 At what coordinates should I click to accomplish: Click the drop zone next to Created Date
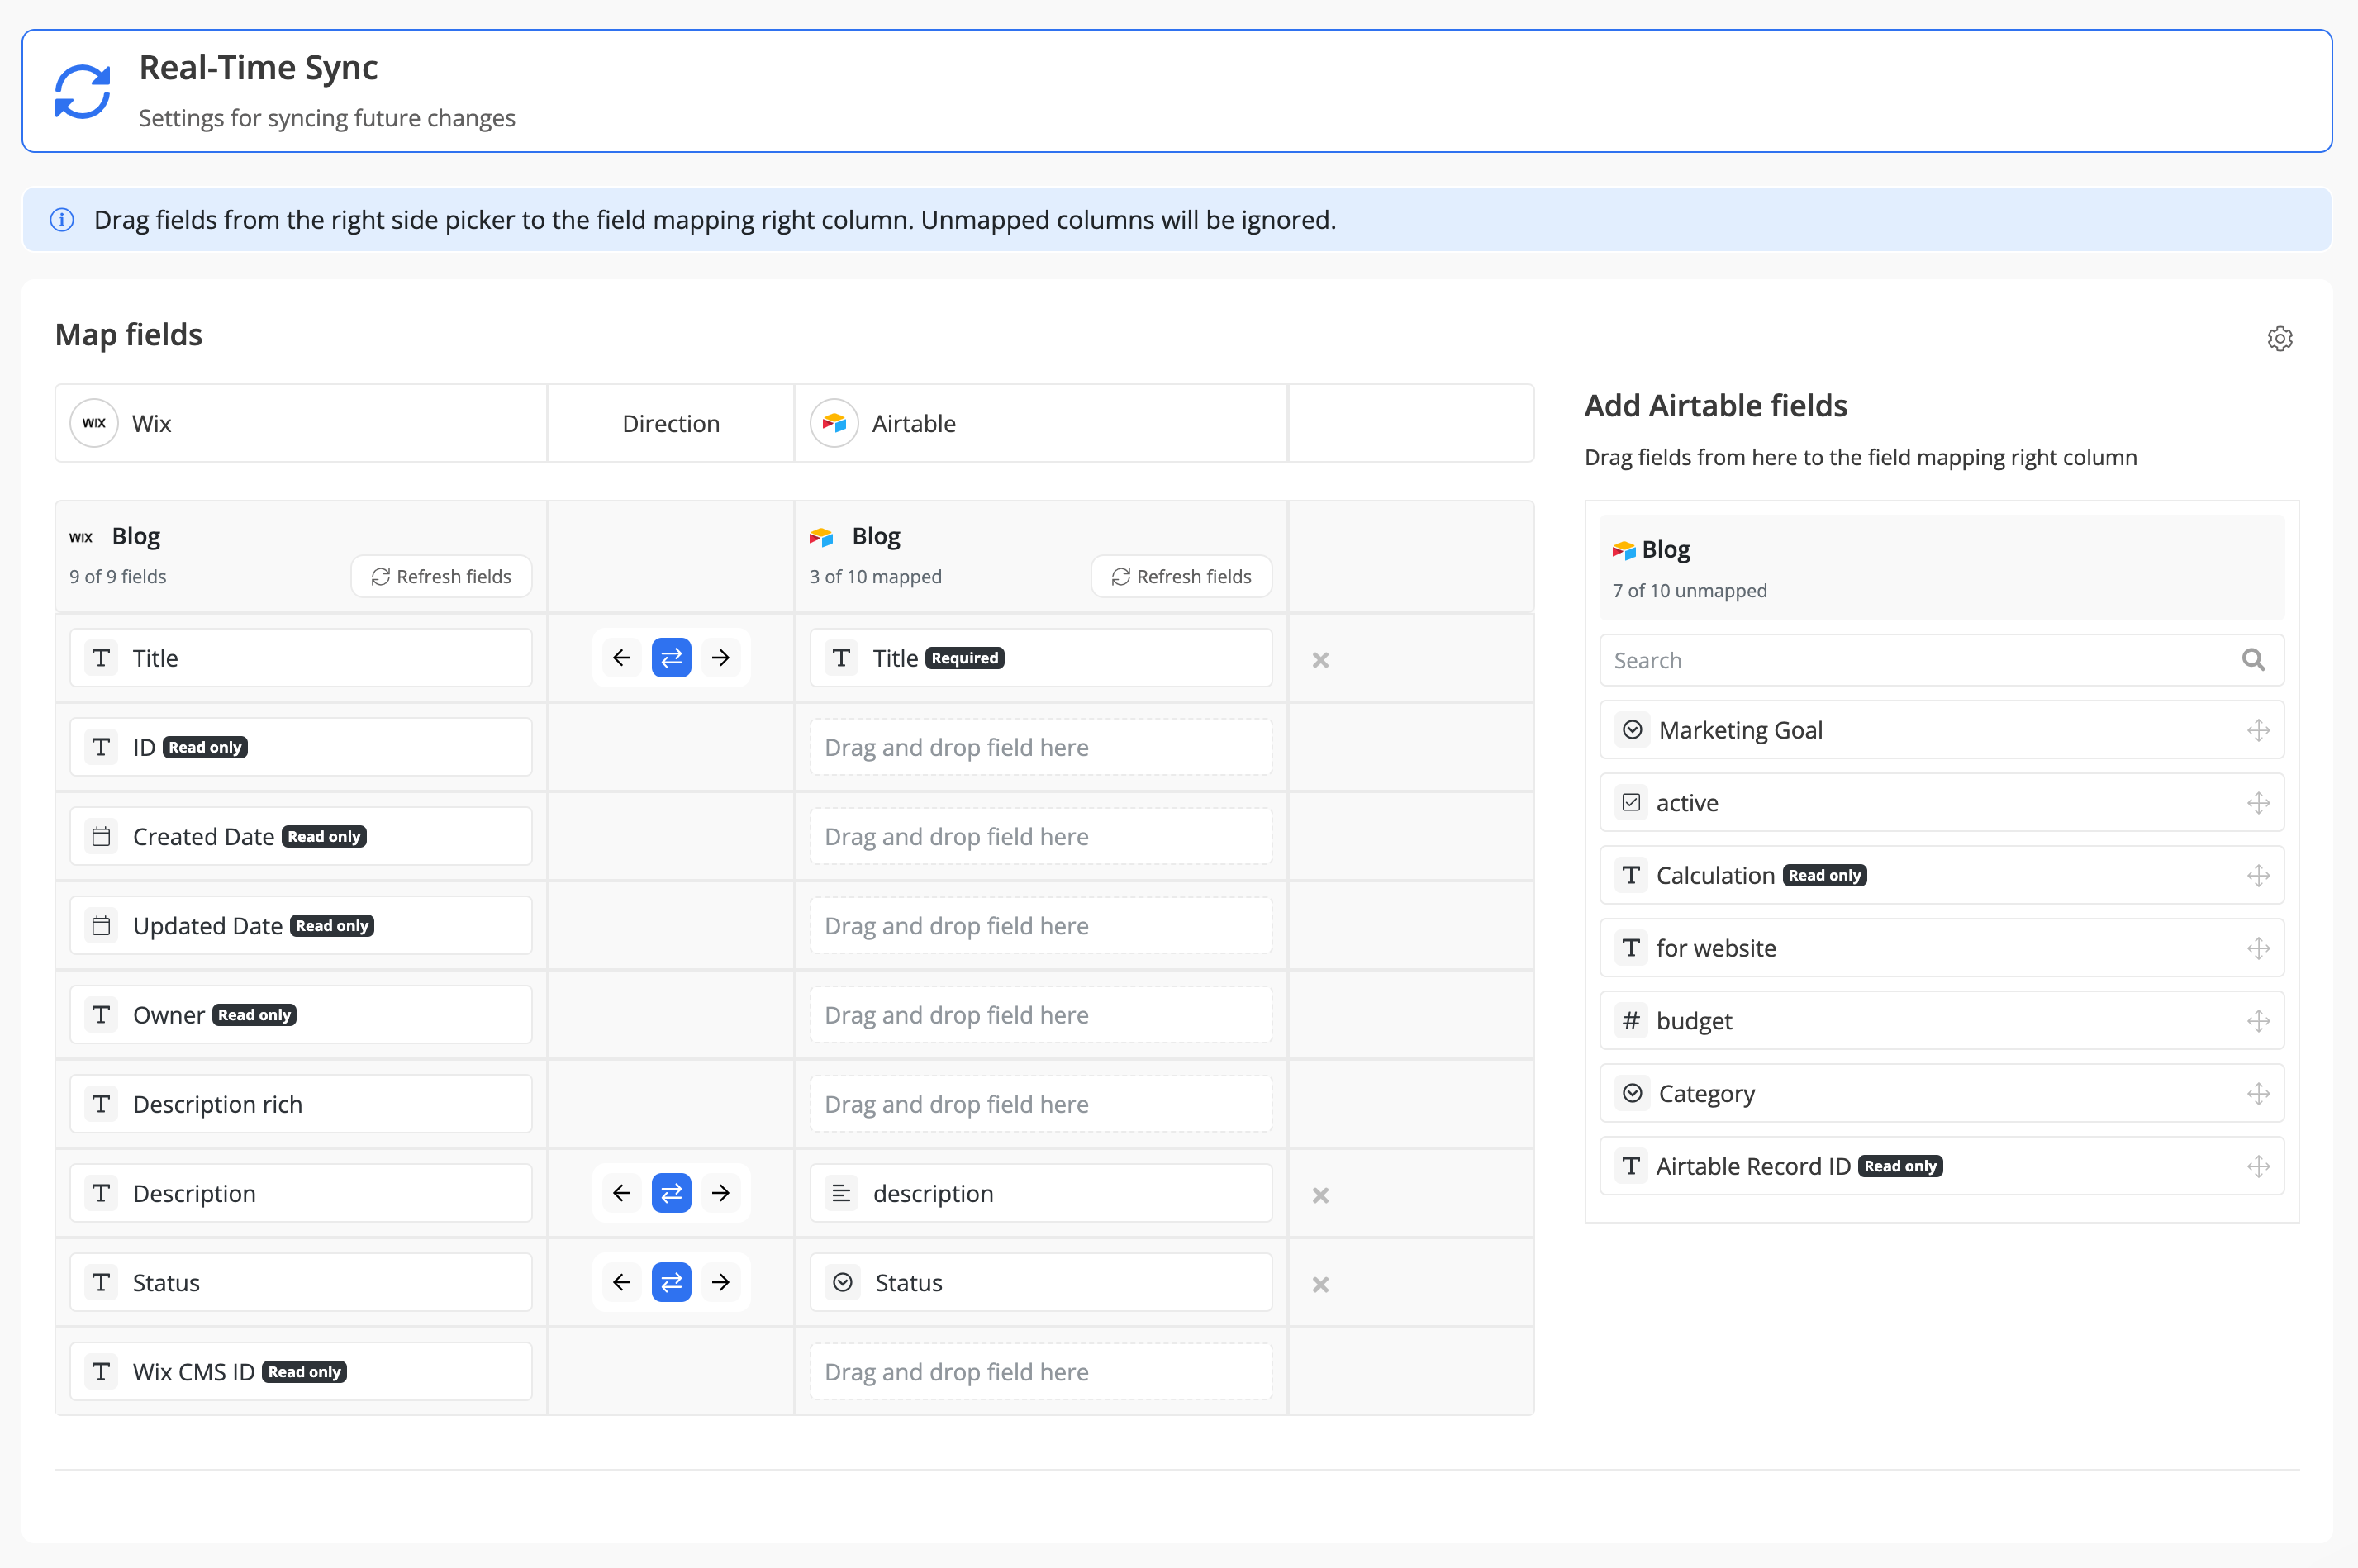pyautogui.click(x=1041, y=836)
